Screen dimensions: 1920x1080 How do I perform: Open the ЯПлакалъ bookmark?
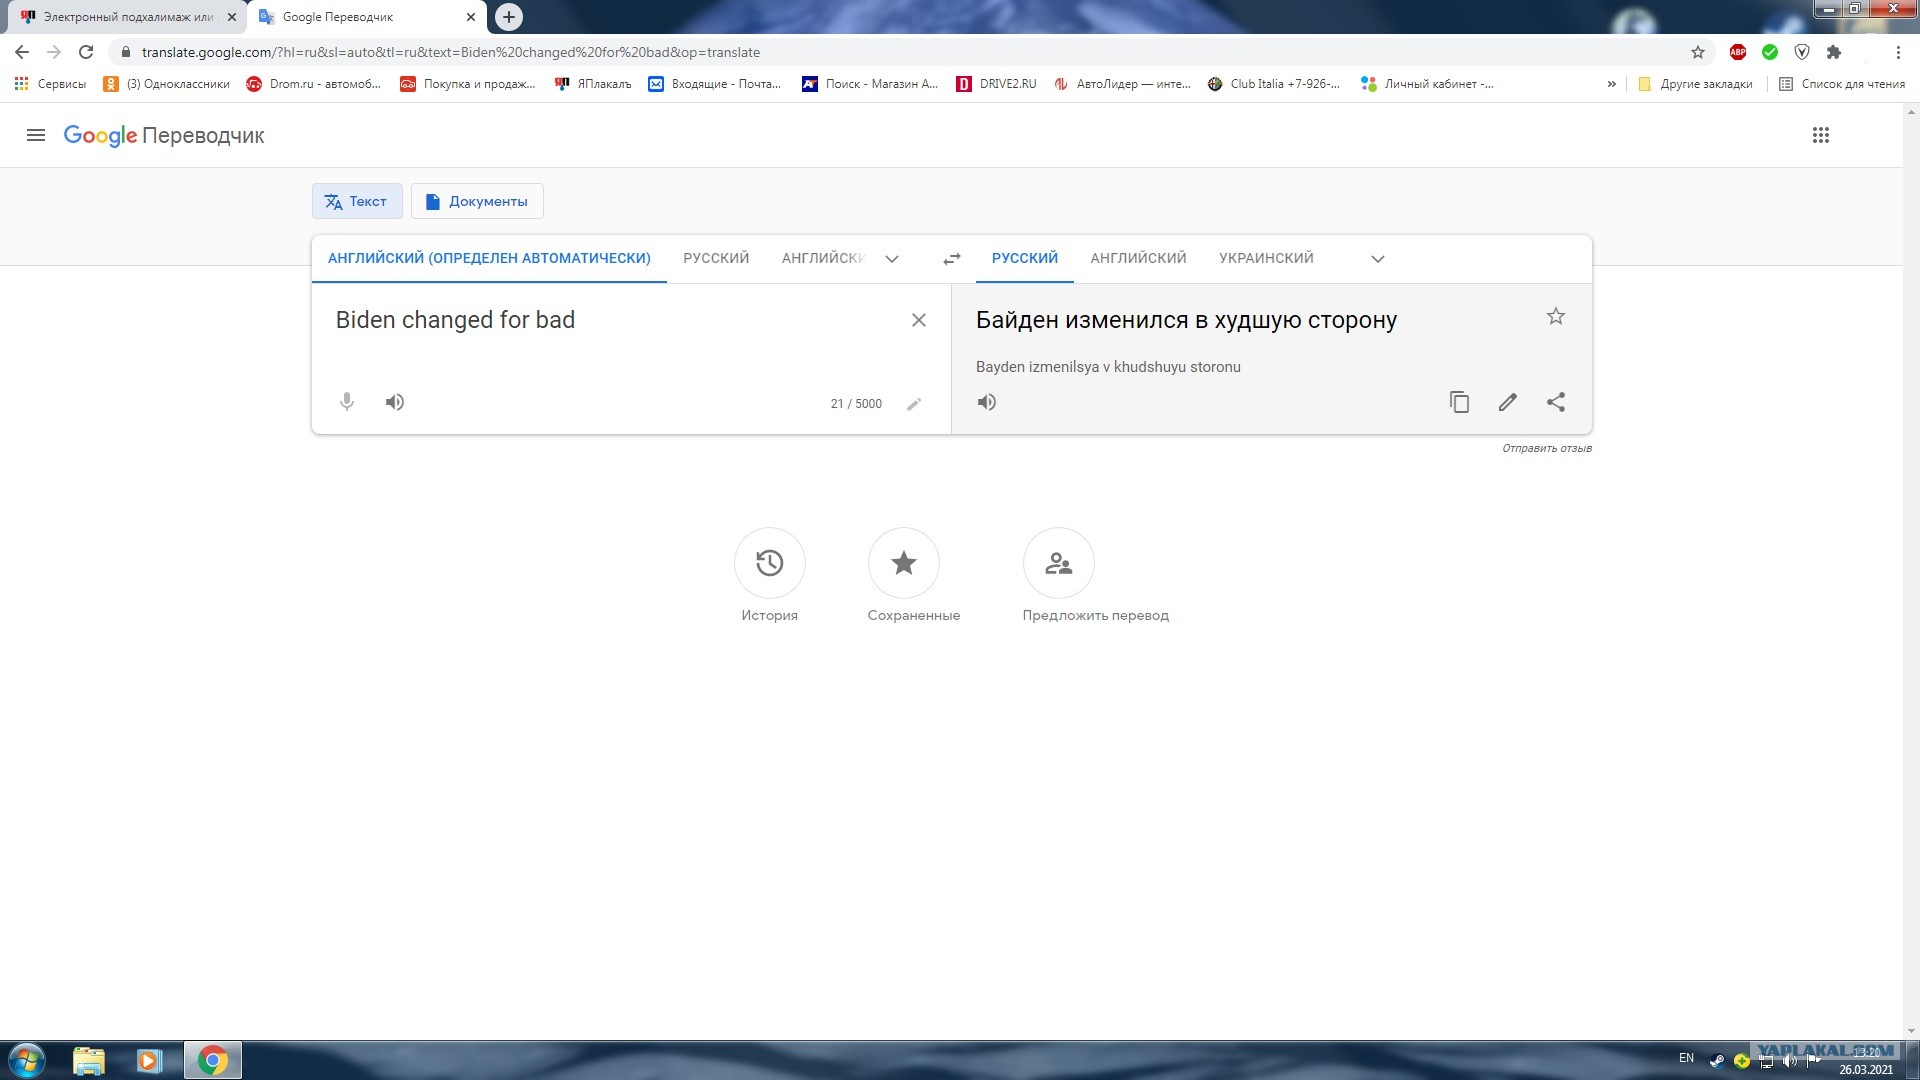coord(594,84)
